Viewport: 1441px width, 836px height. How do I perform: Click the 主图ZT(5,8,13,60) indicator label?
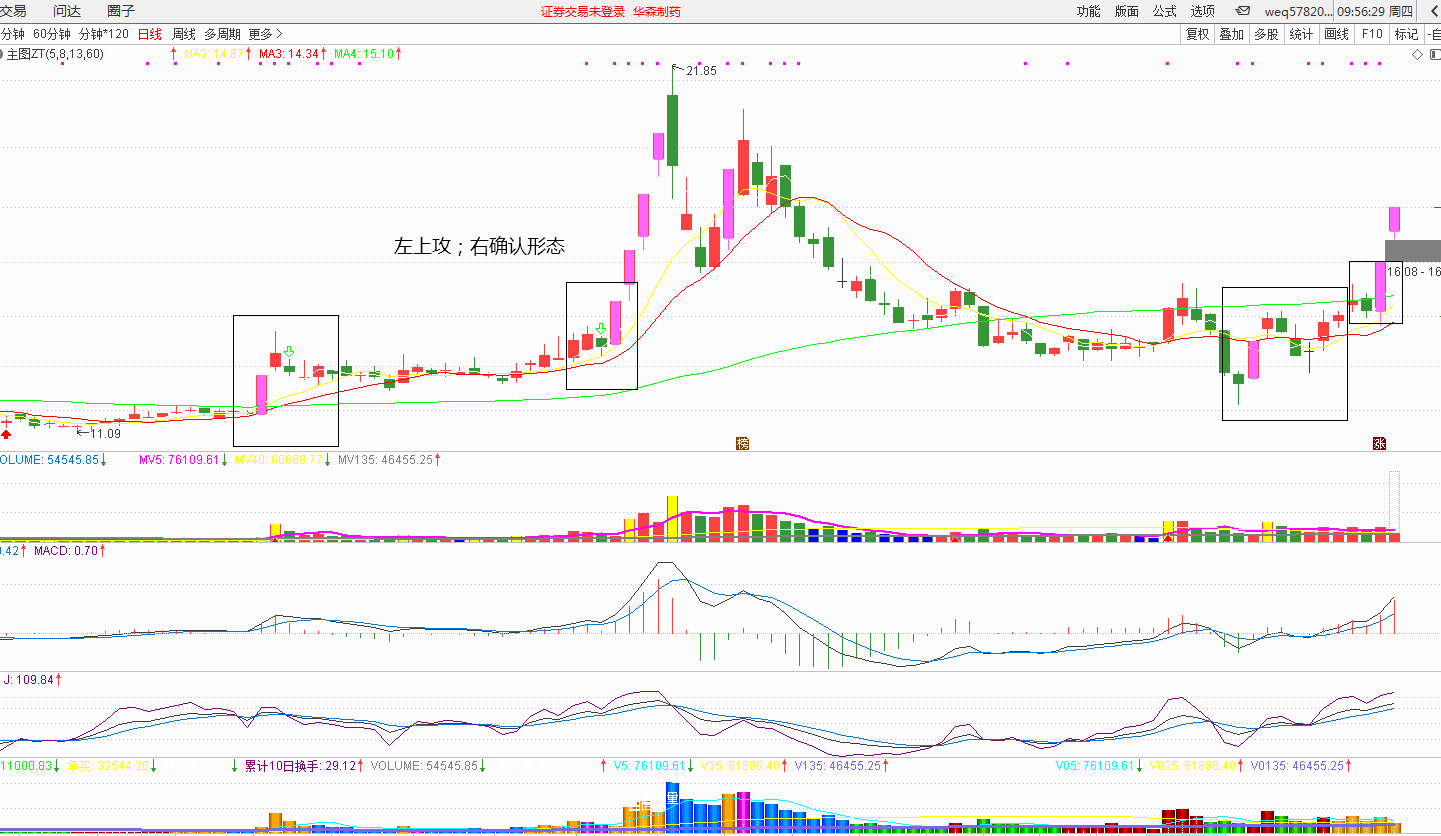click(55, 54)
